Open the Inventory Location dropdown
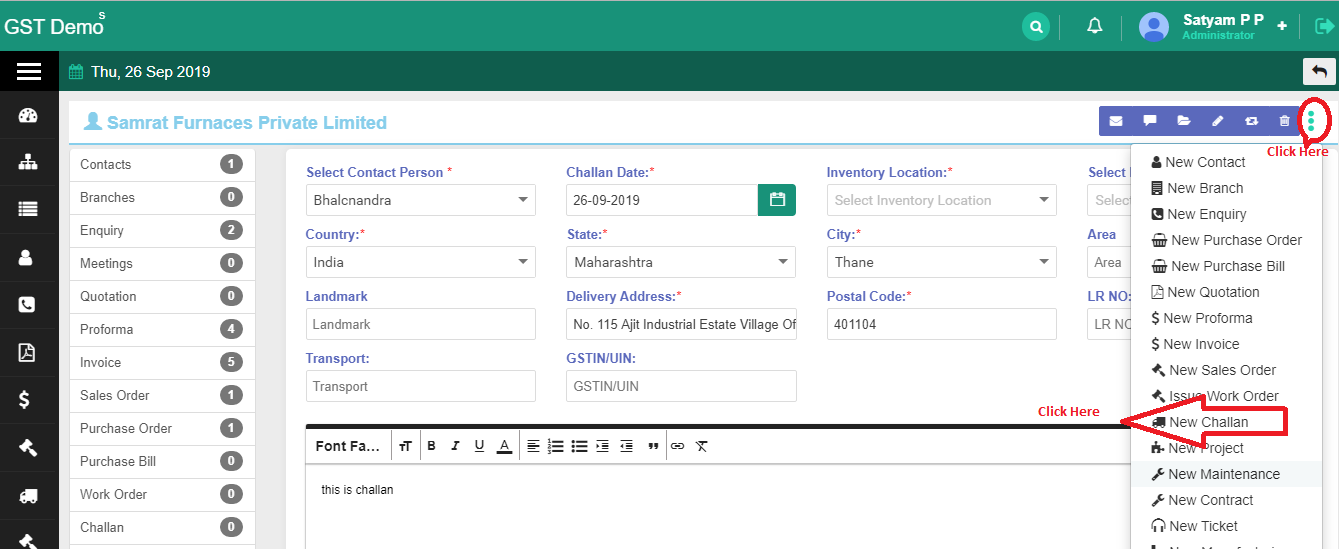This screenshot has height=549, width=1339. coord(941,200)
